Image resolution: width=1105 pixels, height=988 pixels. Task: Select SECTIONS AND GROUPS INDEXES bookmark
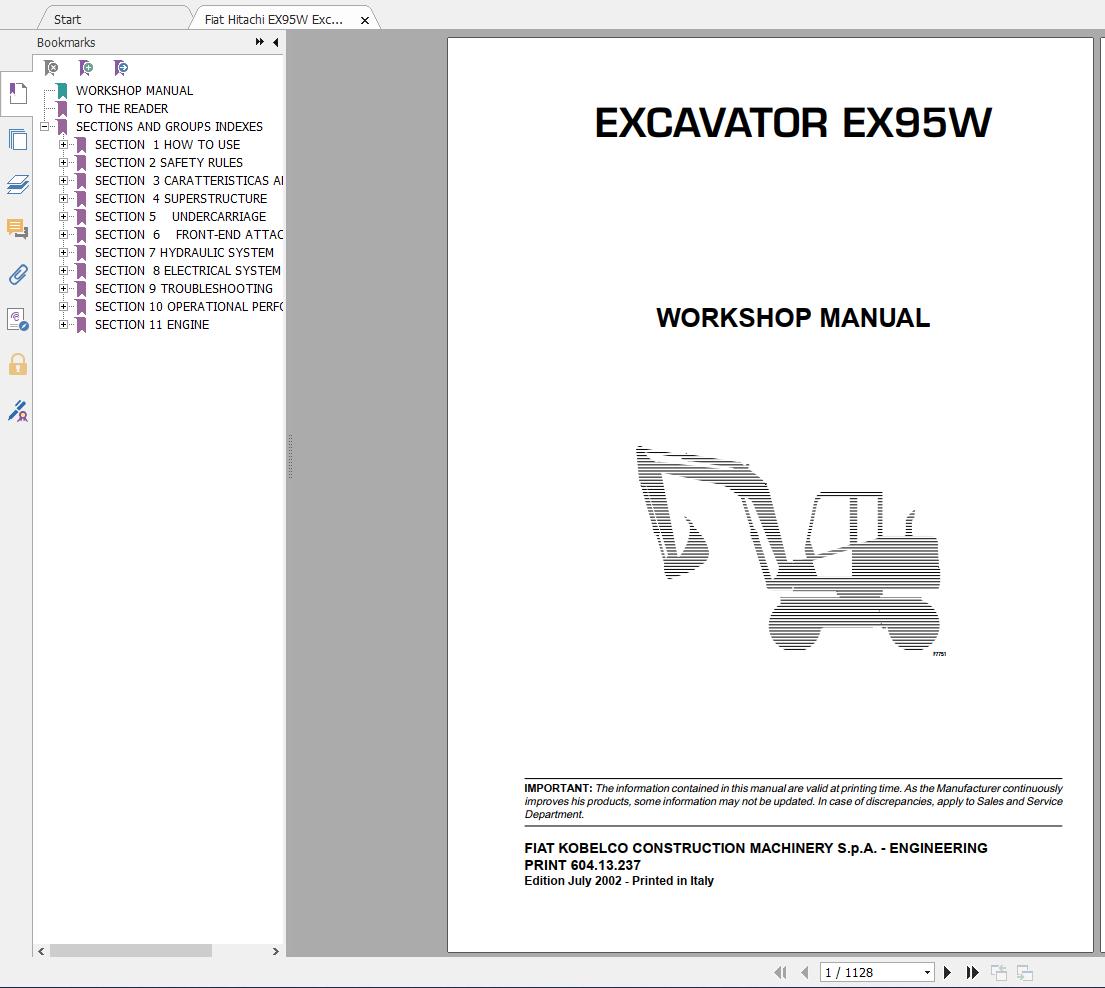pyautogui.click(x=169, y=127)
